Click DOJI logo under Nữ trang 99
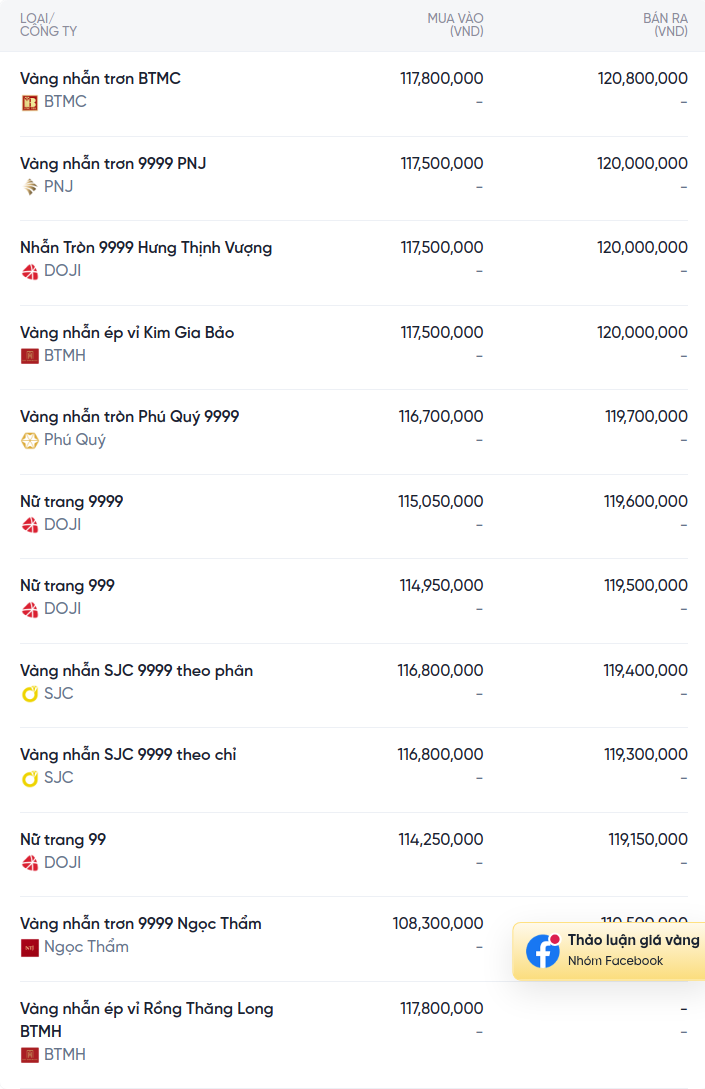The width and height of the screenshot is (705, 1089). (x=30, y=863)
